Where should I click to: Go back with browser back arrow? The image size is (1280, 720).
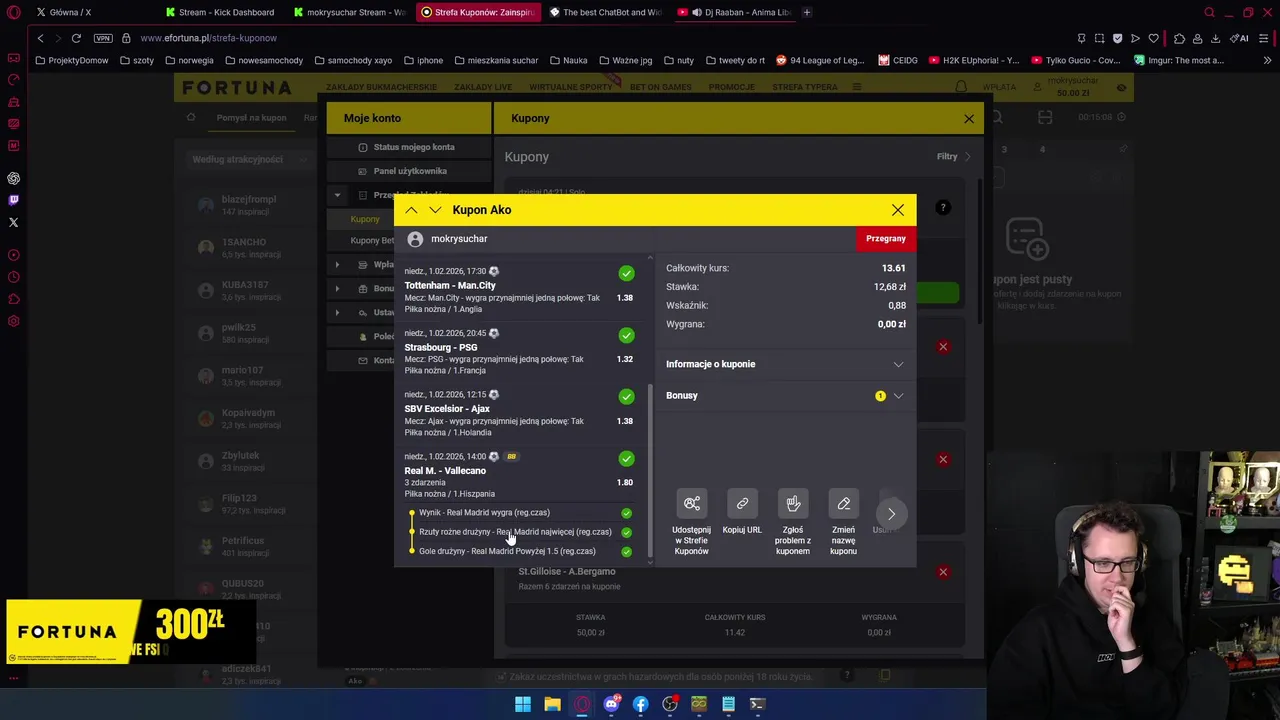pos(40,38)
